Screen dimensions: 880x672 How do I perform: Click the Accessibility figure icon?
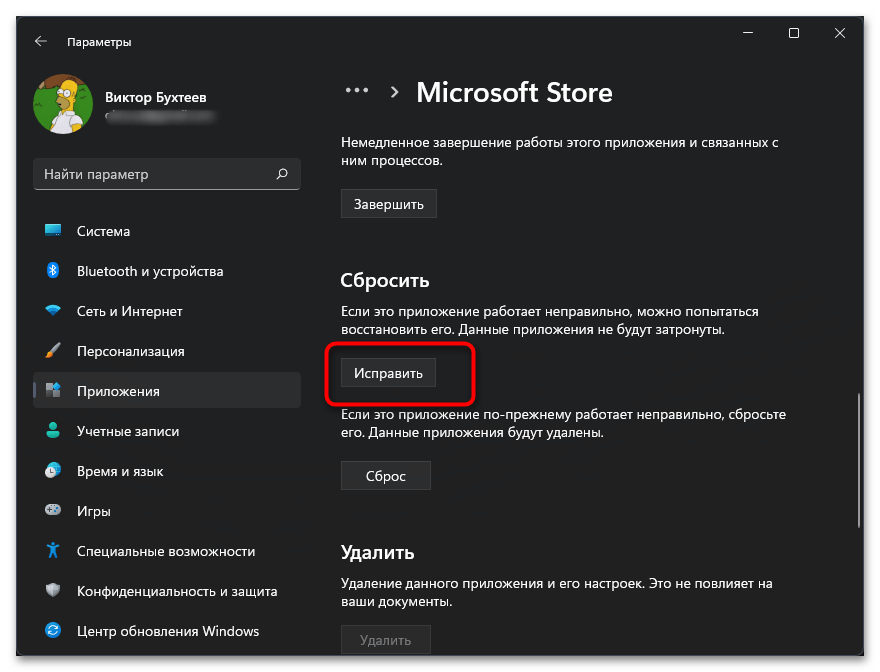[54, 551]
